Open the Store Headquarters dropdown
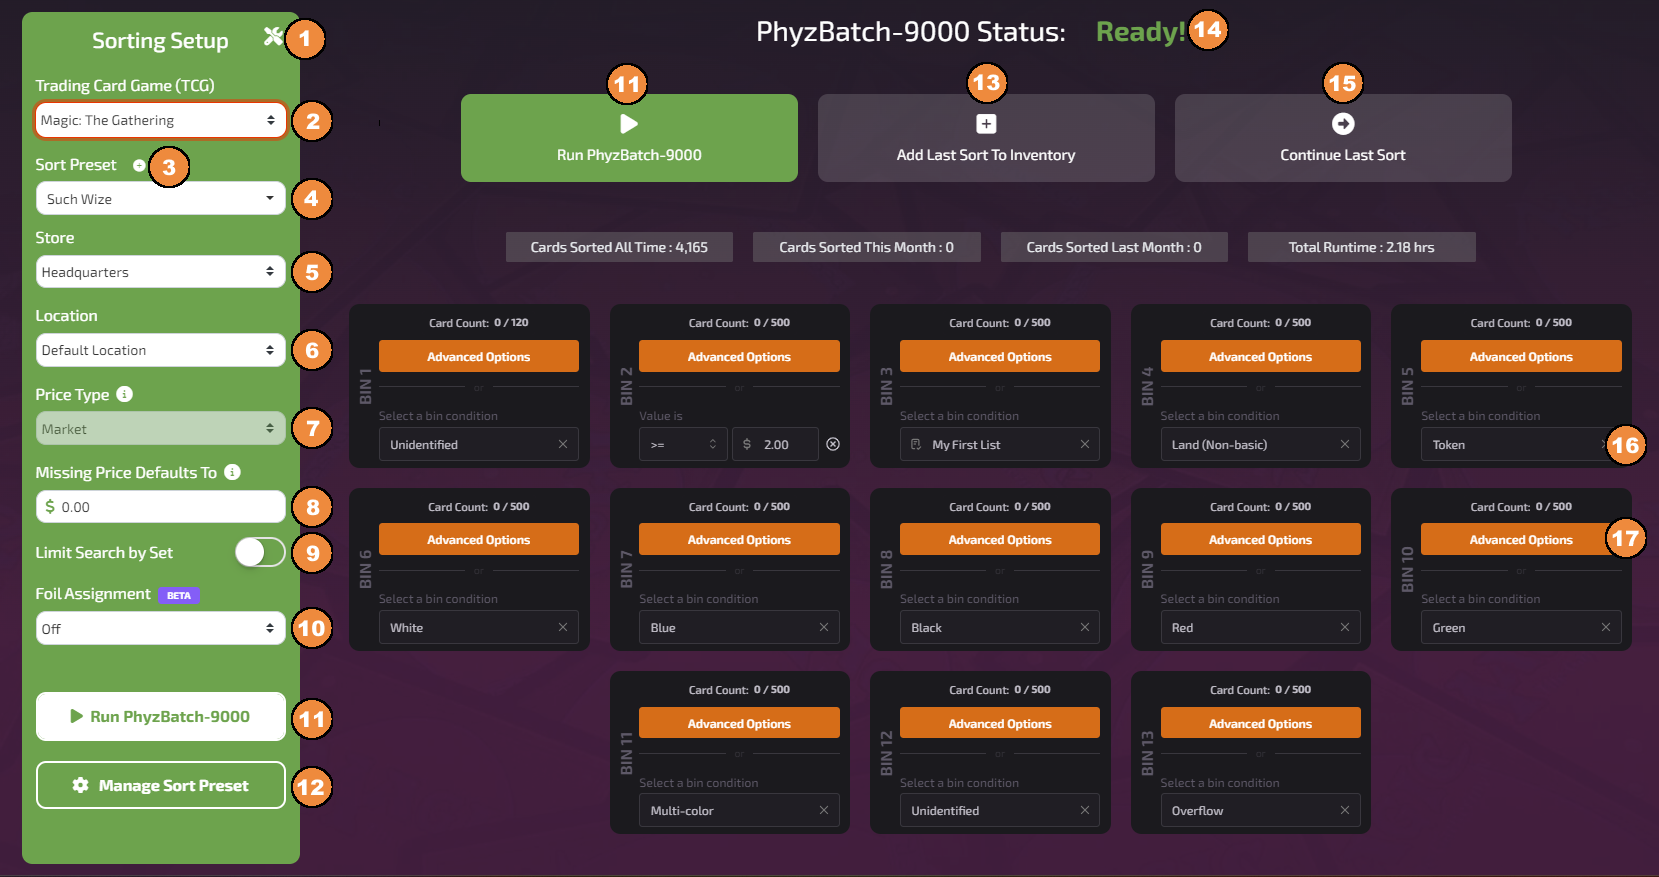This screenshot has height=877, width=1659. 160,272
